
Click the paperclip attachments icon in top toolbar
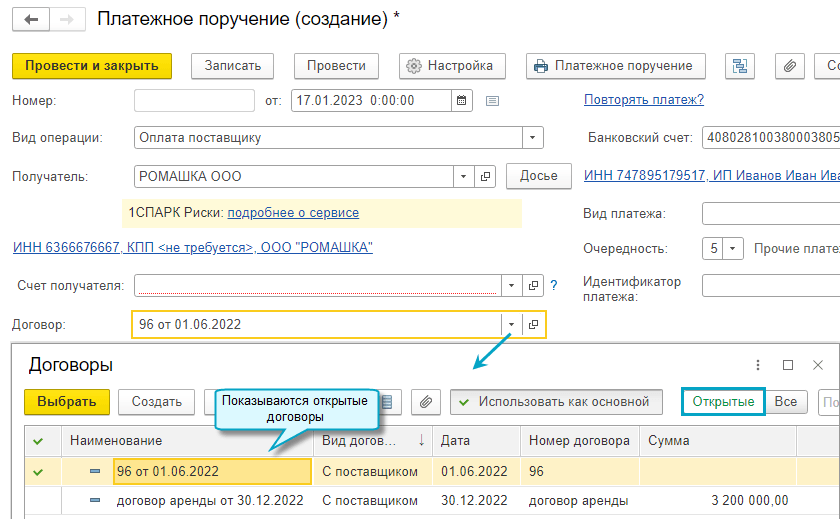coord(790,66)
